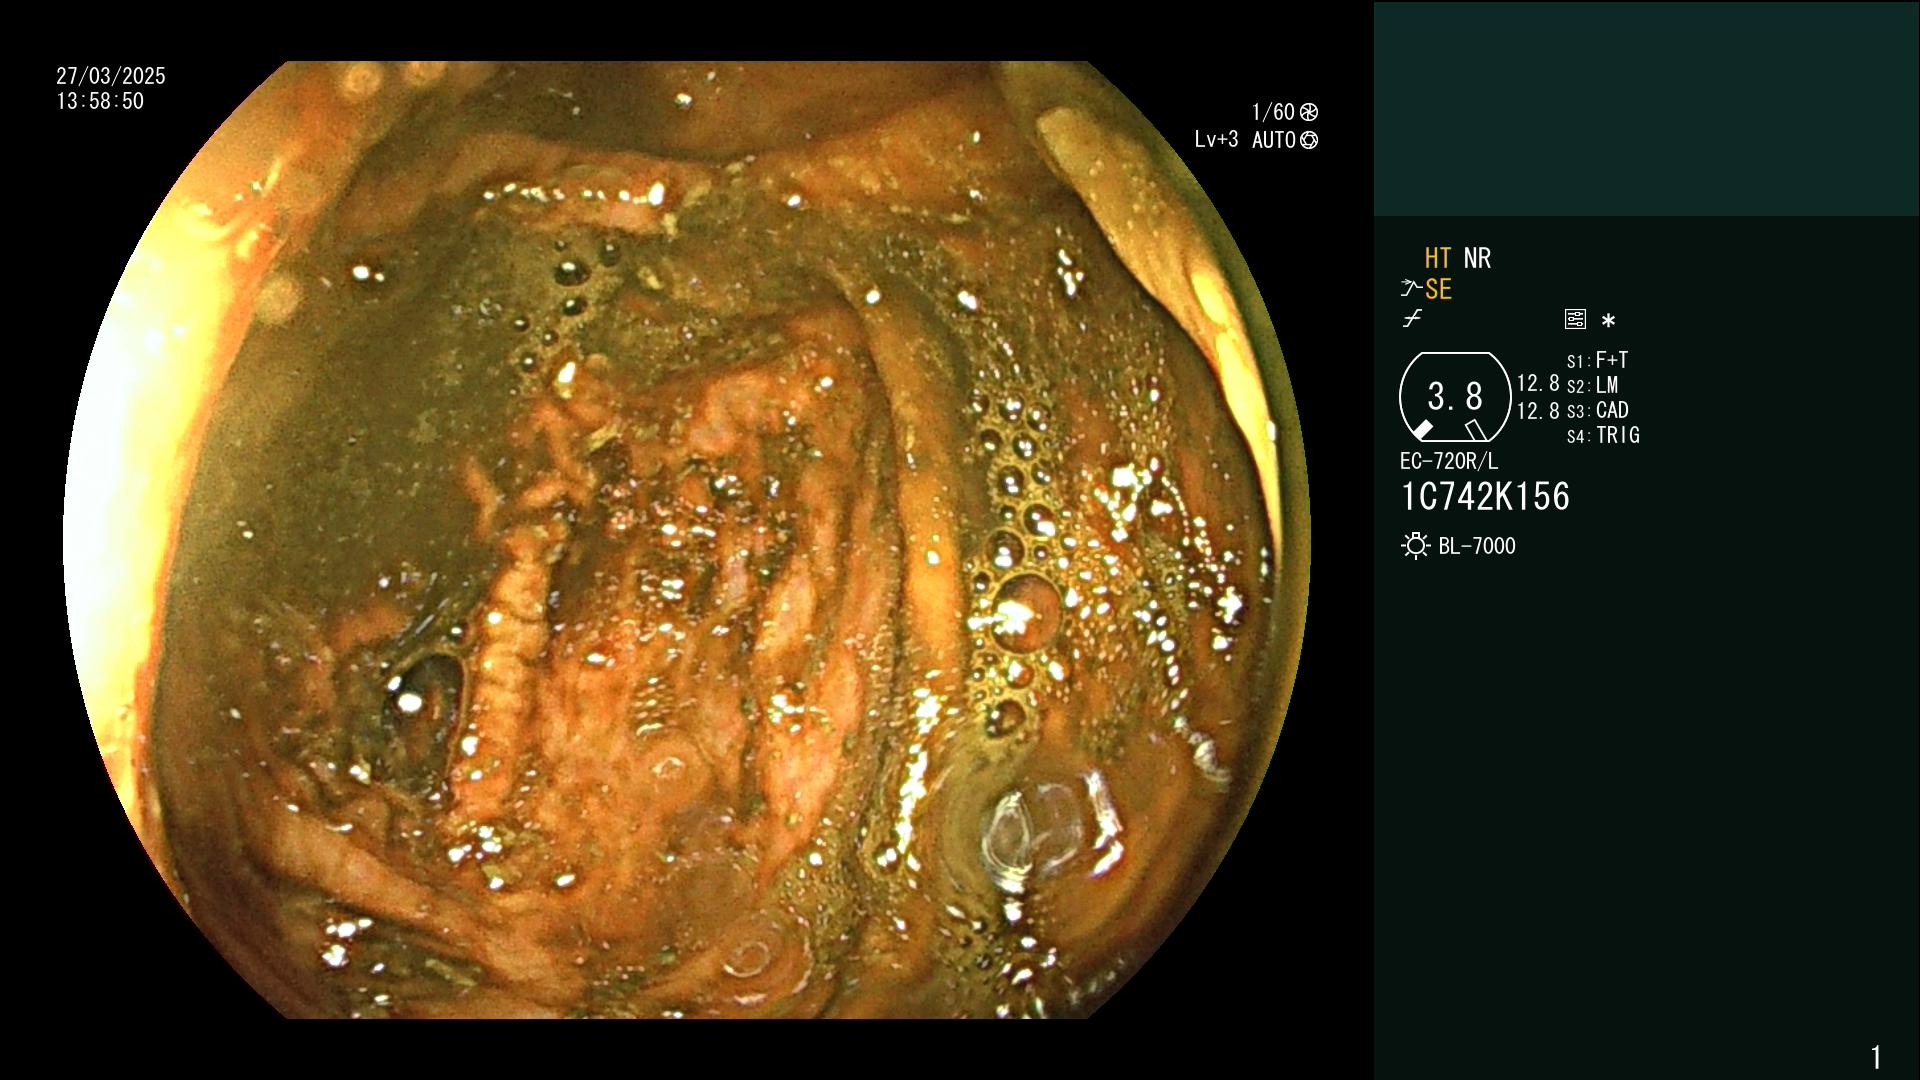Click the AUTO exposure mode text
The image size is (1920, 1080).
(x=1274, y=140)
